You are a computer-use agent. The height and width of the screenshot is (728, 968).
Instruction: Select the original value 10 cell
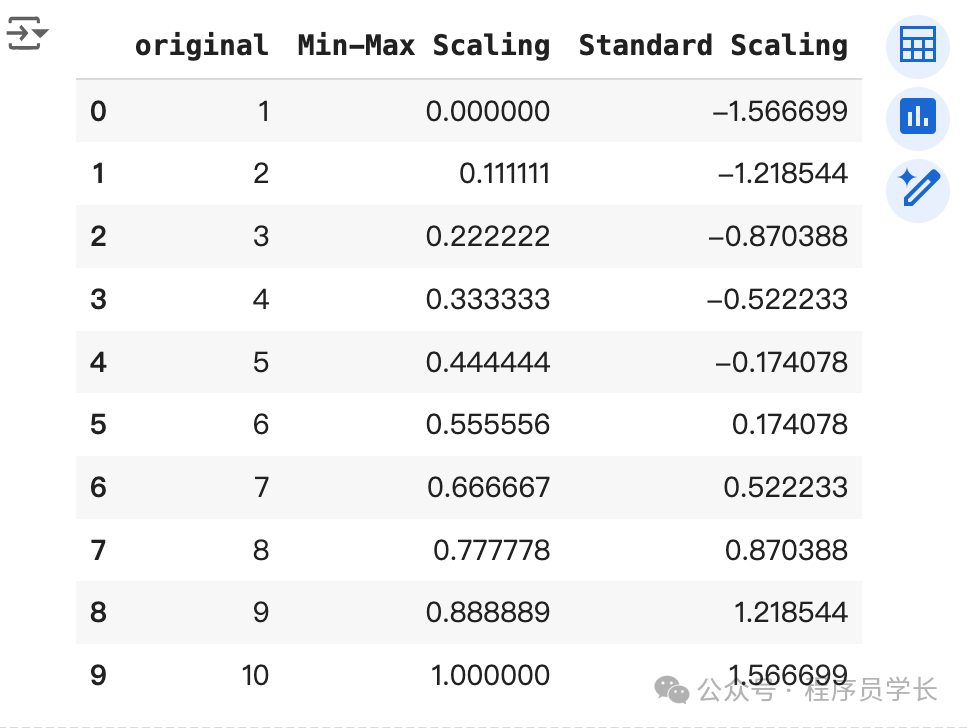click(255, 676)
